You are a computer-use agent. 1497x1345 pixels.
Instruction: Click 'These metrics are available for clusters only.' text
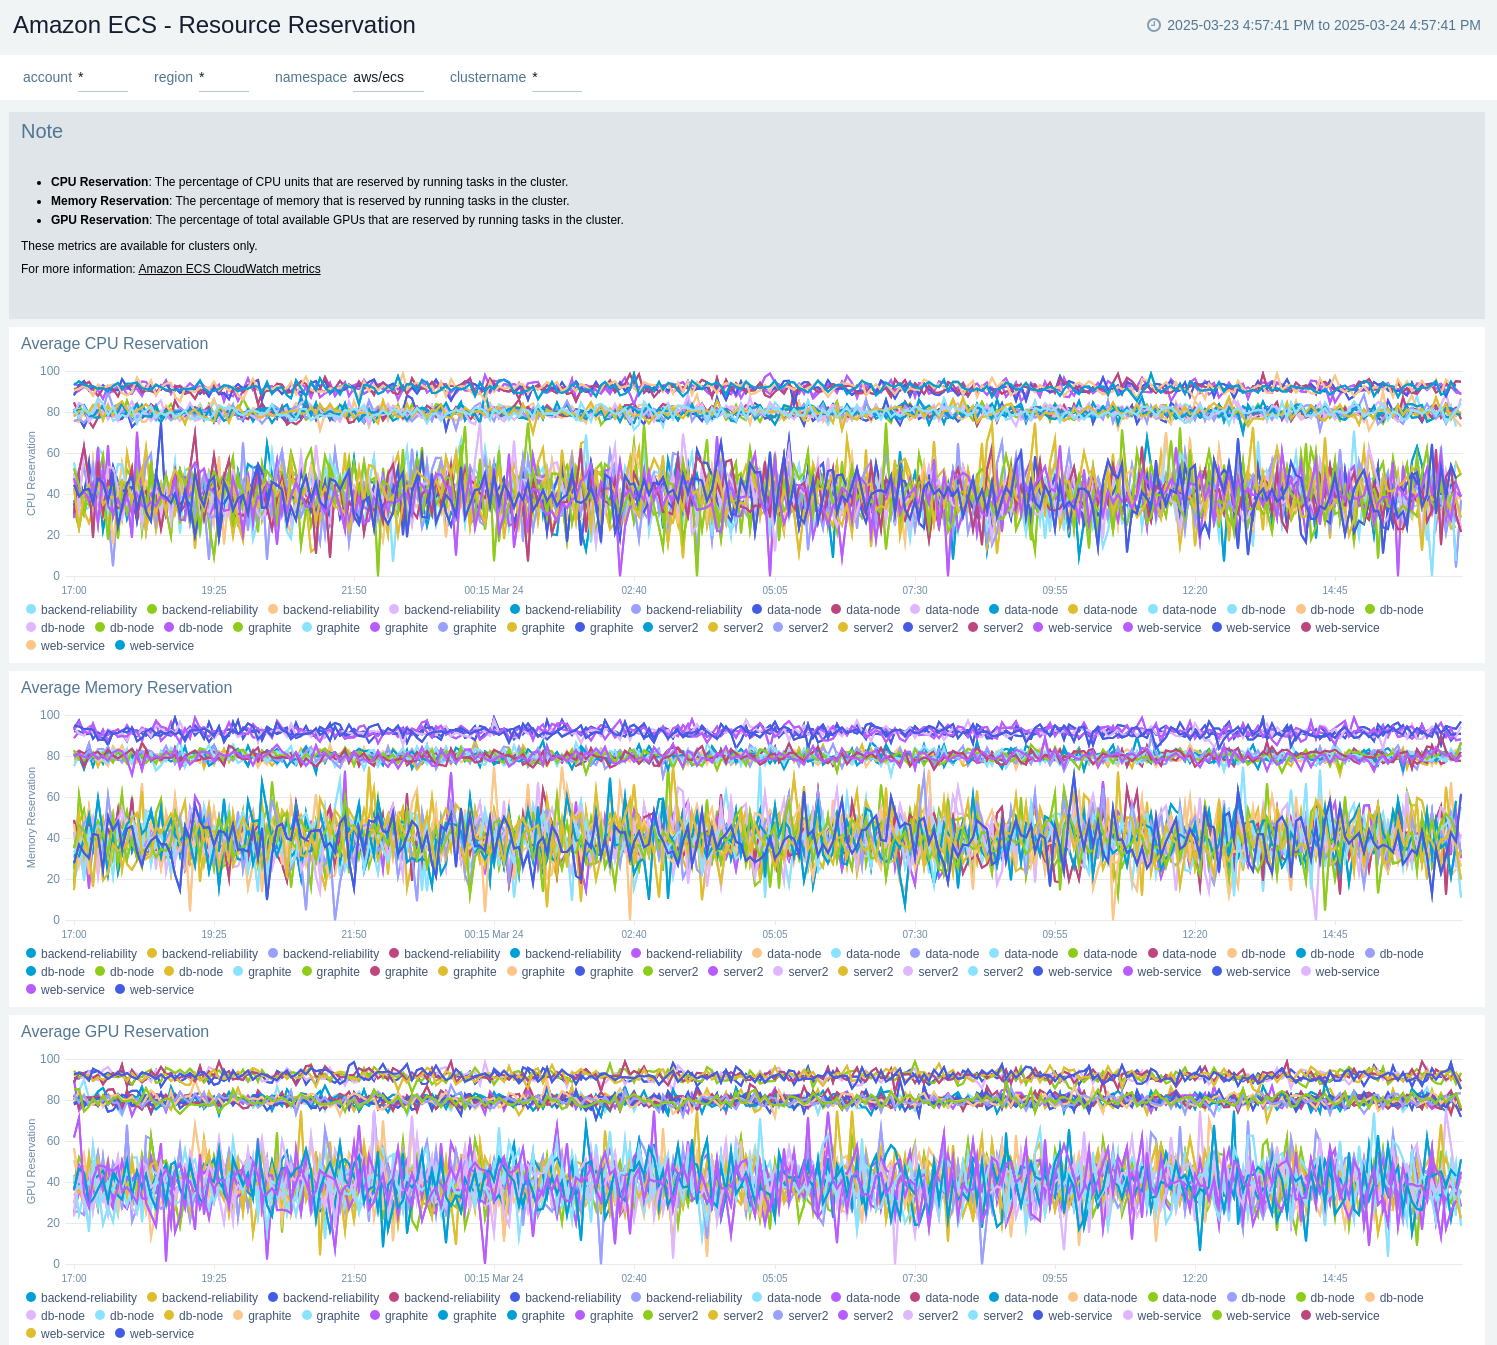pos(139,246)
